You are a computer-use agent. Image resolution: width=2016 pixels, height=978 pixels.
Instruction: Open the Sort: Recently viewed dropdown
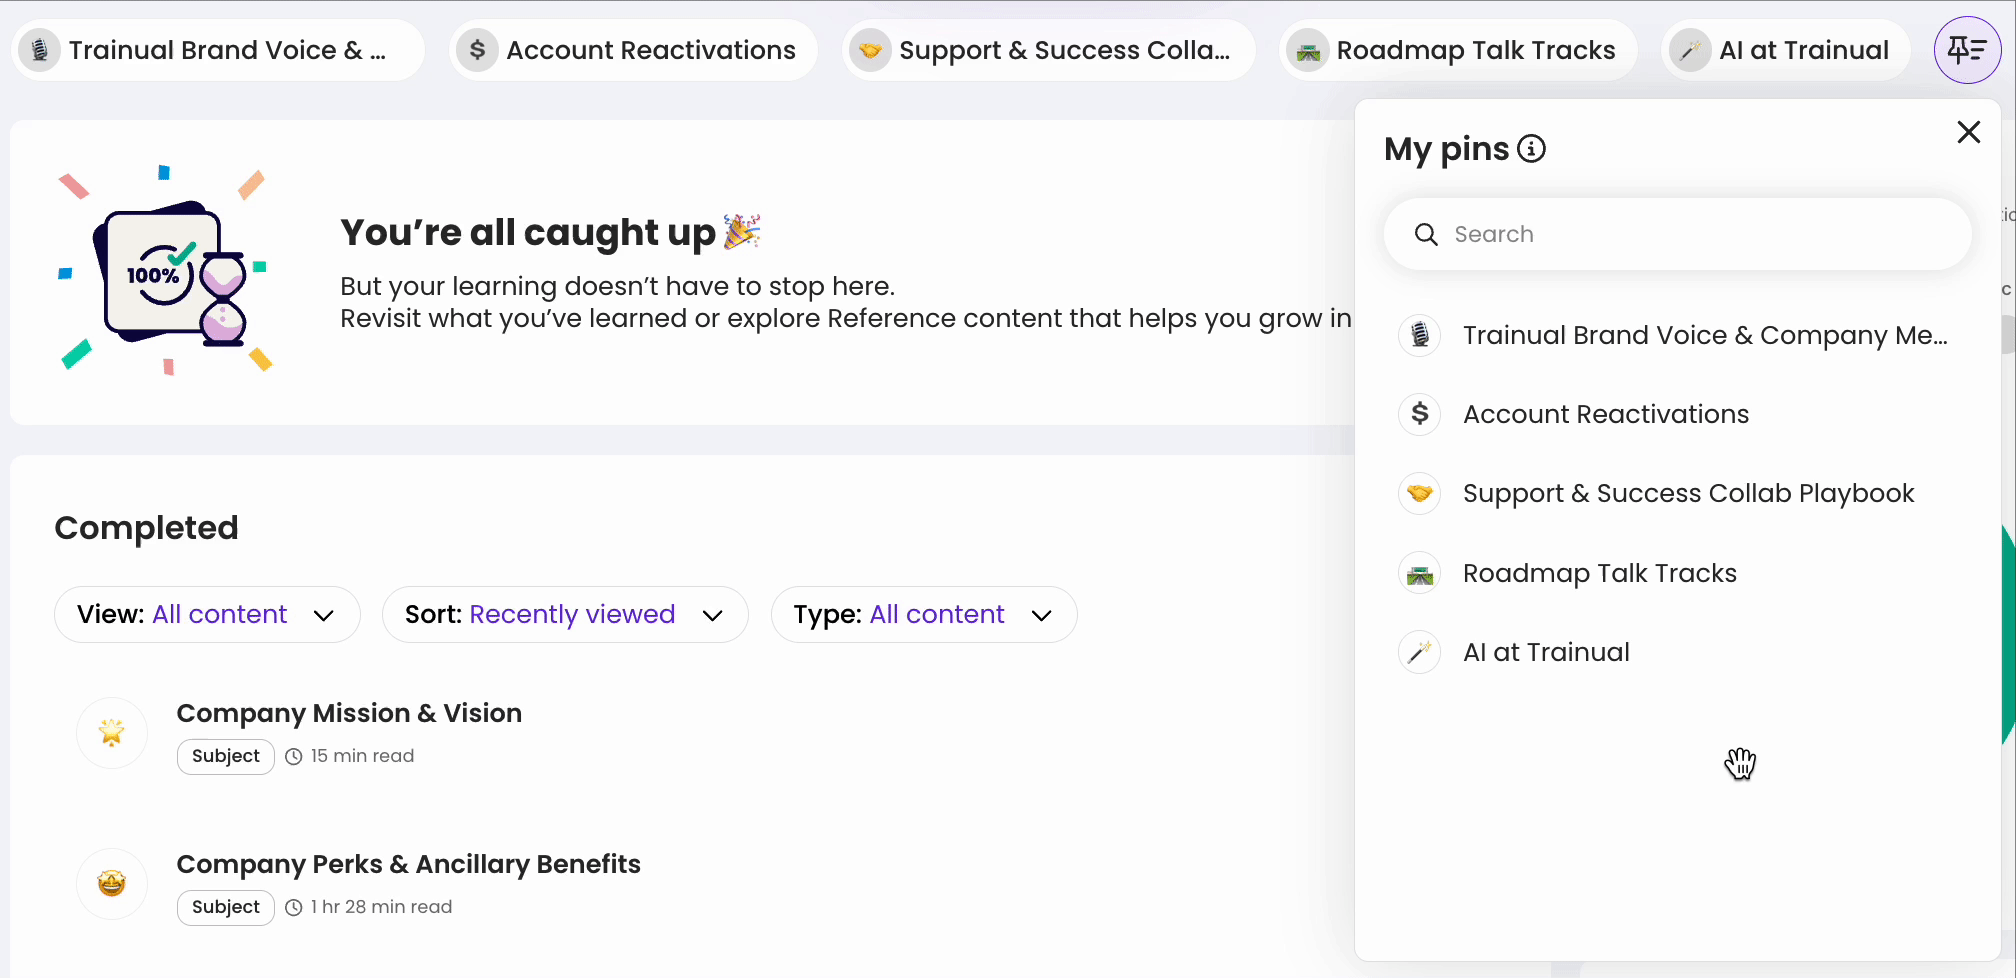point(564,614)
